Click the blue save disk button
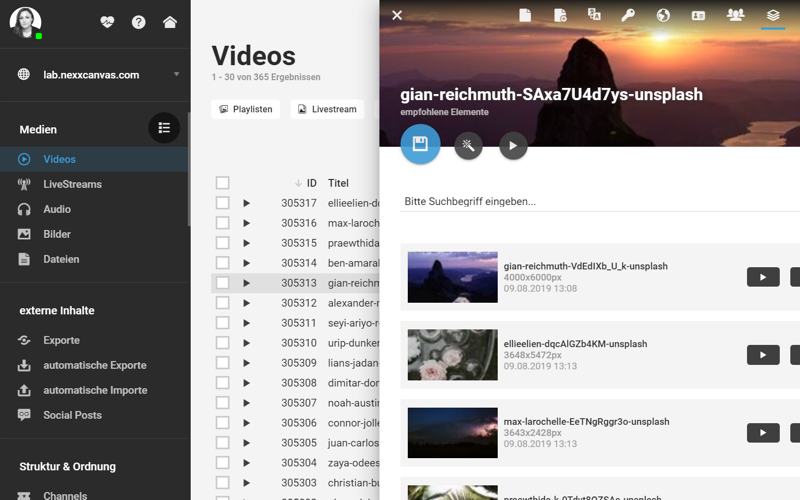The width and height of the screenshot is (800, 500). click(x=420, y=144)
